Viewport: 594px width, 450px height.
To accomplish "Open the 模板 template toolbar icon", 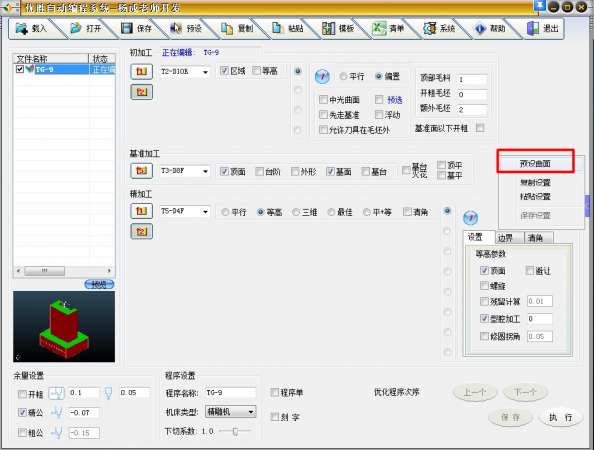I will [328, 28].
